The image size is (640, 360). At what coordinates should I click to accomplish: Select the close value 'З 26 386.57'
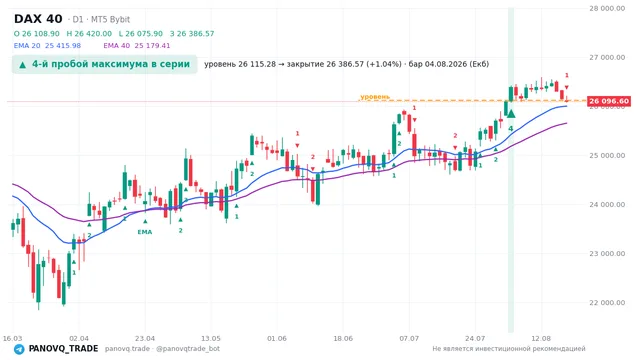[192, 33]
